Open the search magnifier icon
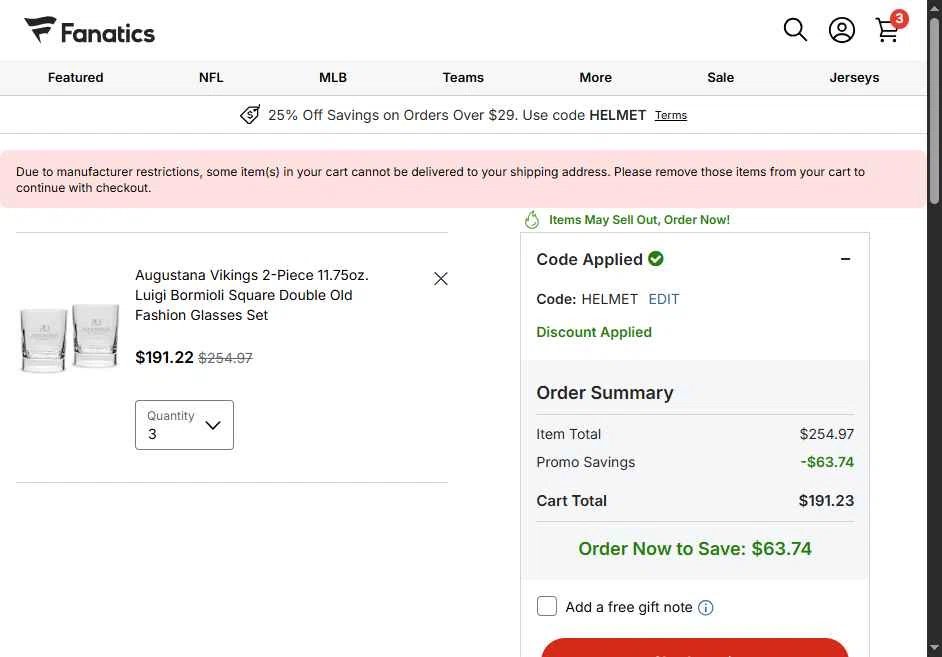The image size is (942, 657). click(795, 29)
